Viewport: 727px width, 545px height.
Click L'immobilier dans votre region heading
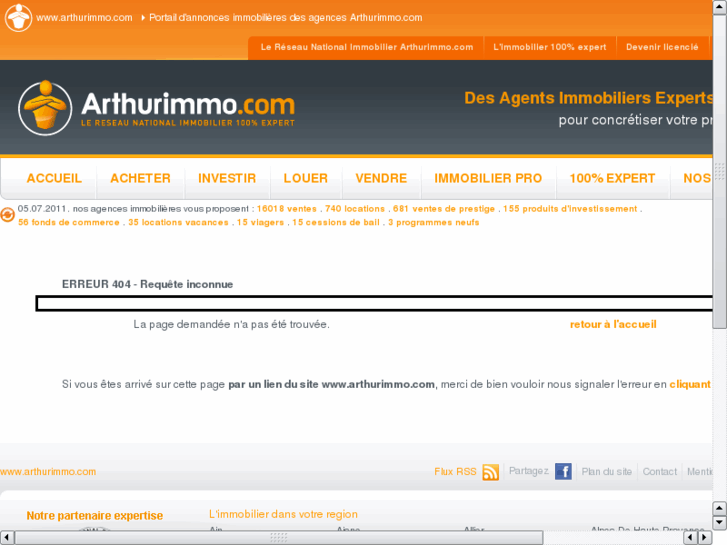283,514
